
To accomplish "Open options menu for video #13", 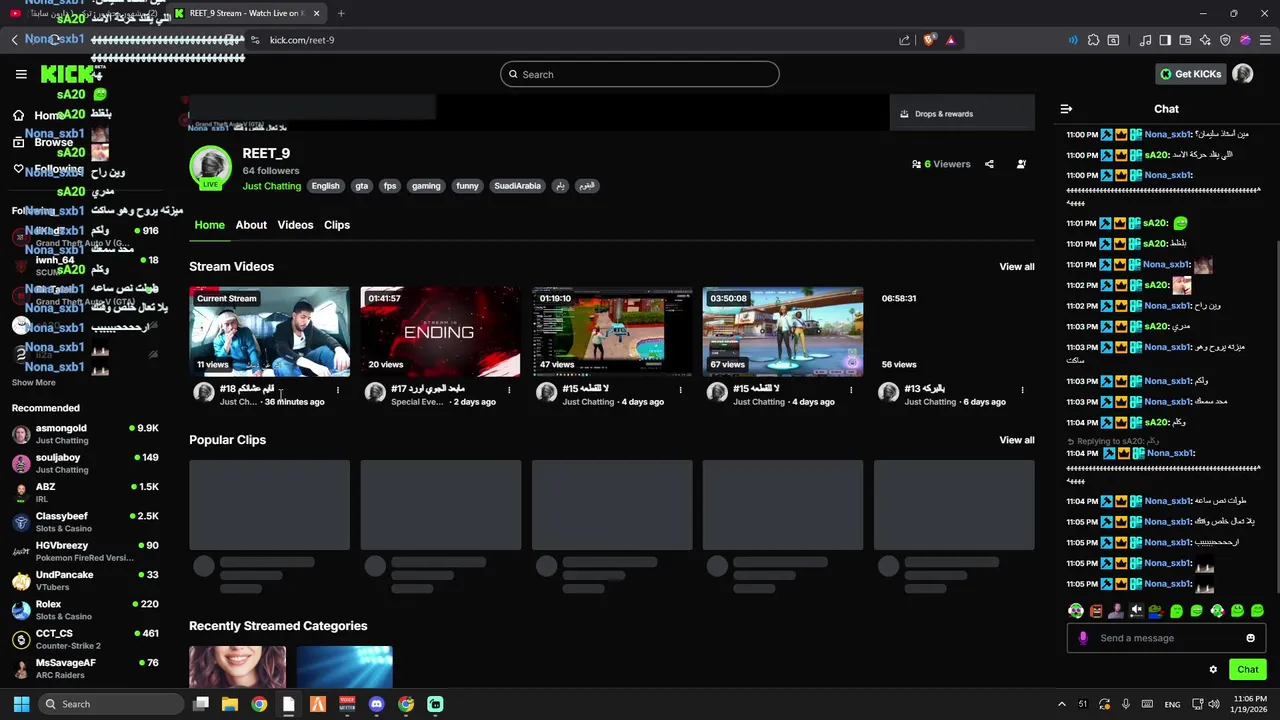I will (1022, 390).
